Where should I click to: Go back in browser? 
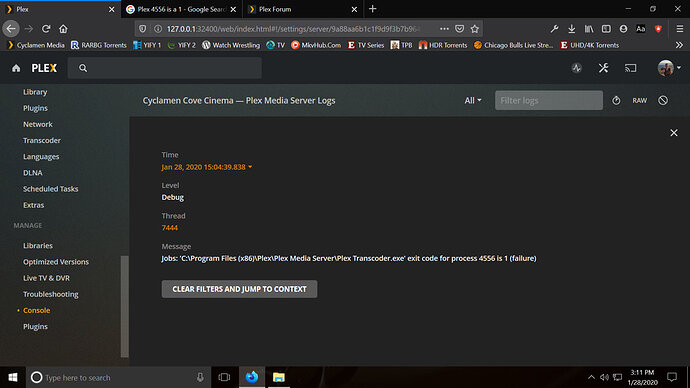(x=11, y=29)
